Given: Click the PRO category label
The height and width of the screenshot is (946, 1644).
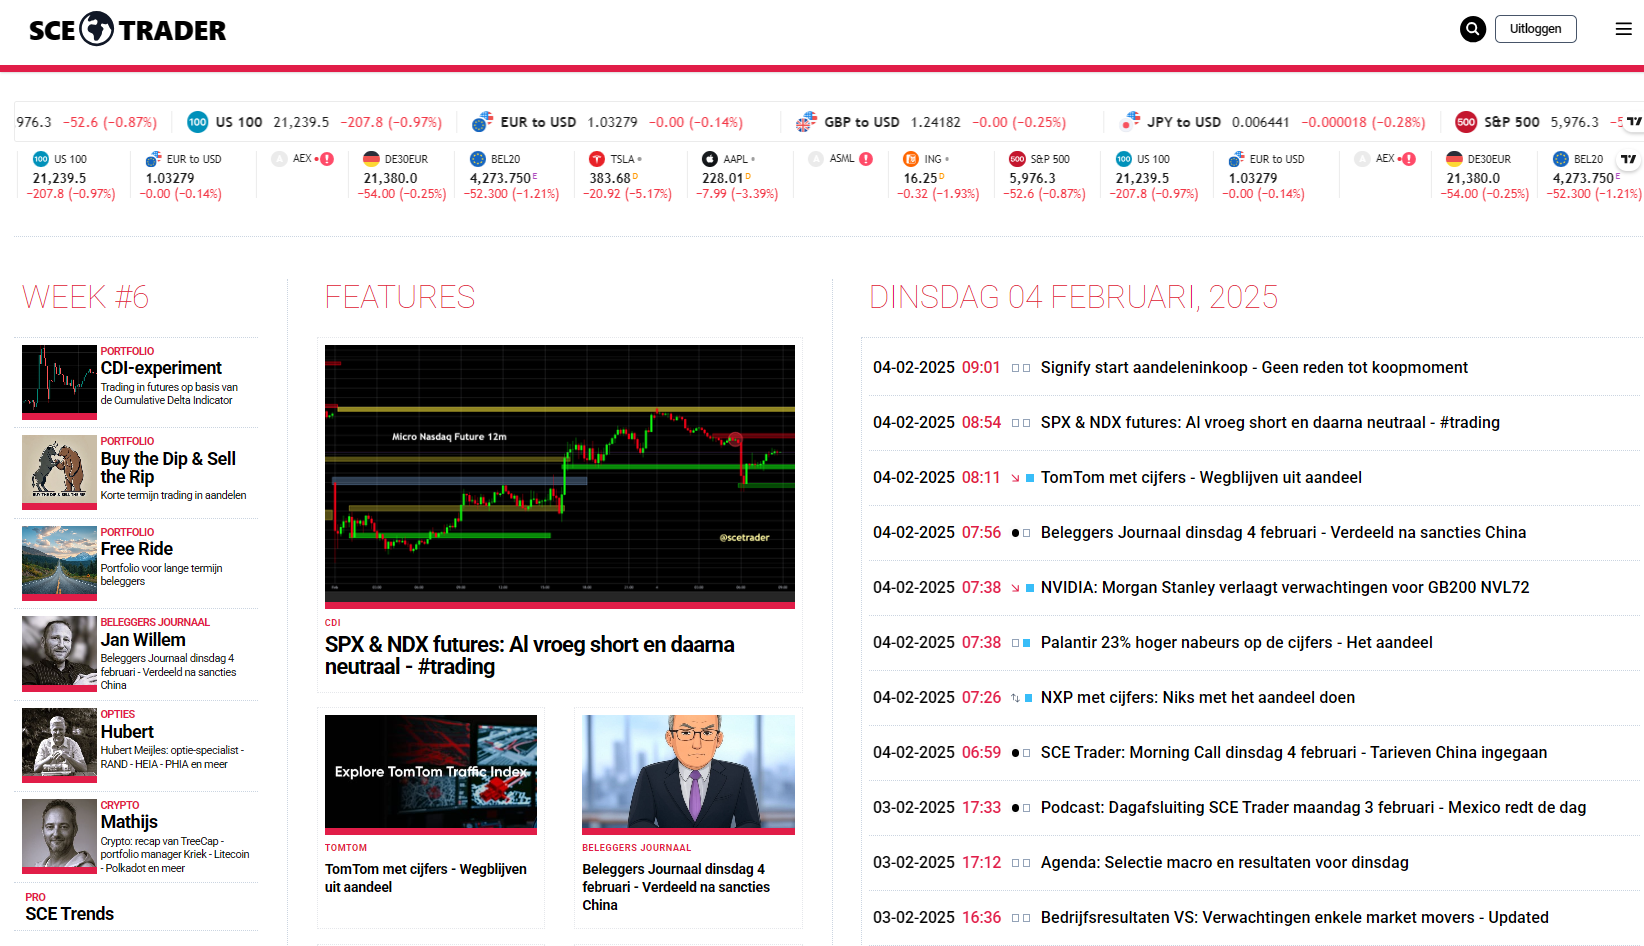Looking at the screenshot, I should 36,898.
